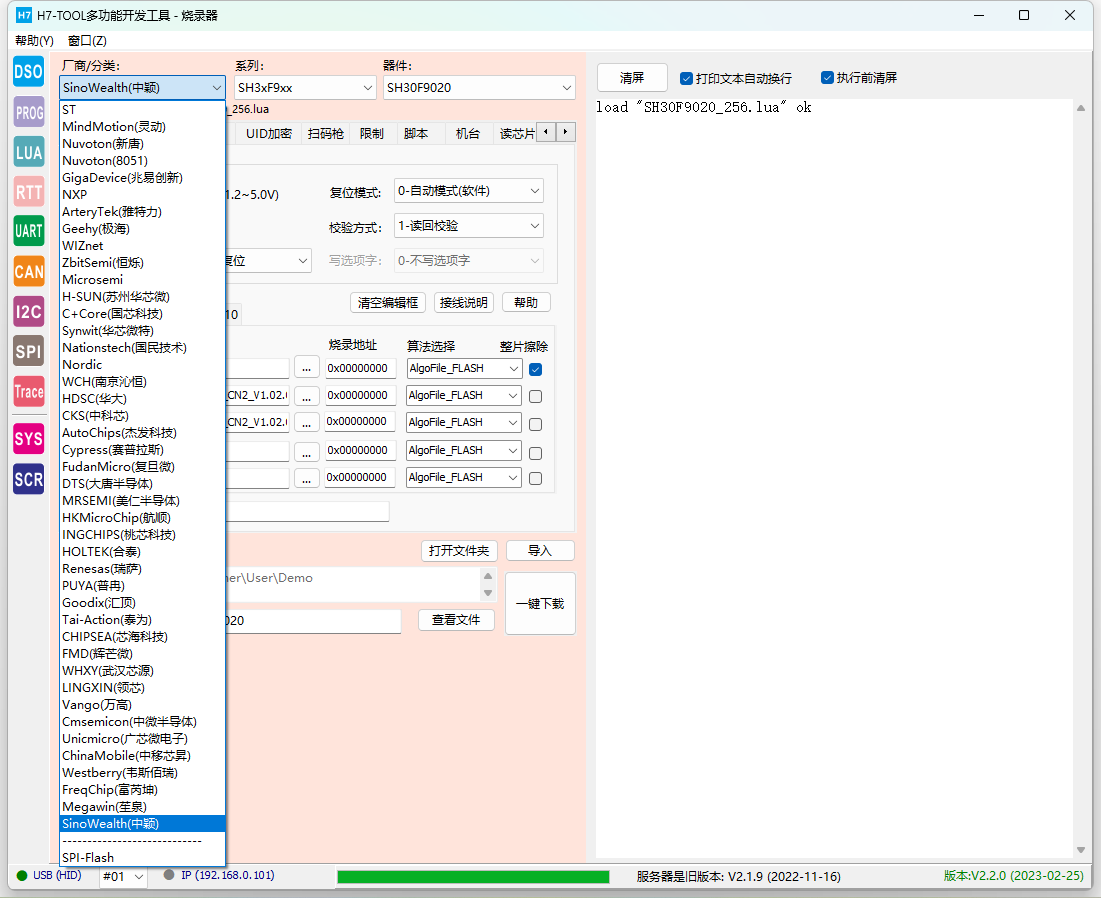This screenshot has height=898, width=1101.
Task: Select GigaDevice(兆易创新) from manufacturer list
Action: click(x=142, y=178)
